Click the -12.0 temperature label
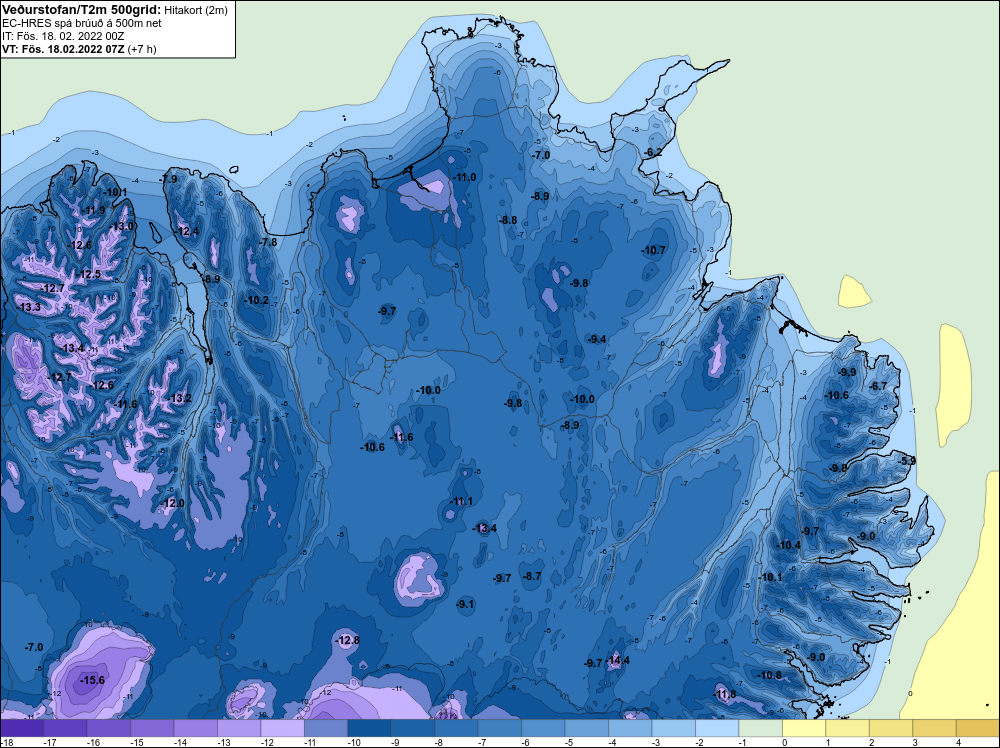 pyautogui.click(x=172, y=503)
